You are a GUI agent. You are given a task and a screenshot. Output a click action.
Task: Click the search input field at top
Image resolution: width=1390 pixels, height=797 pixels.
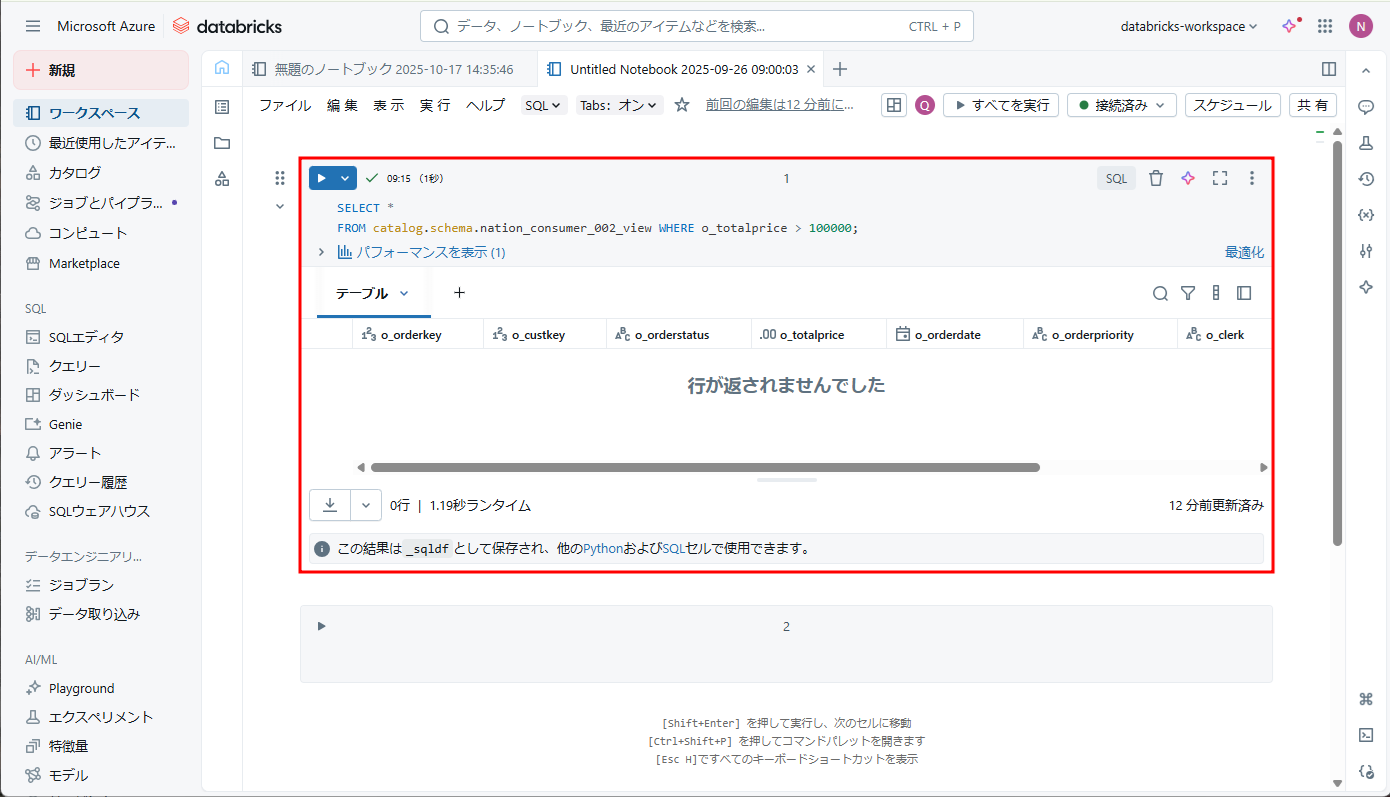pyautogui.click(x=680, y=27)
